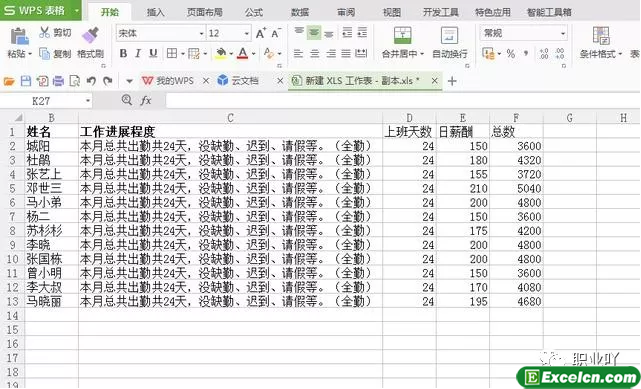Screen dimensions: 641x389
Task: Click the increase indent icon
Action: click(x=362, y=32)
